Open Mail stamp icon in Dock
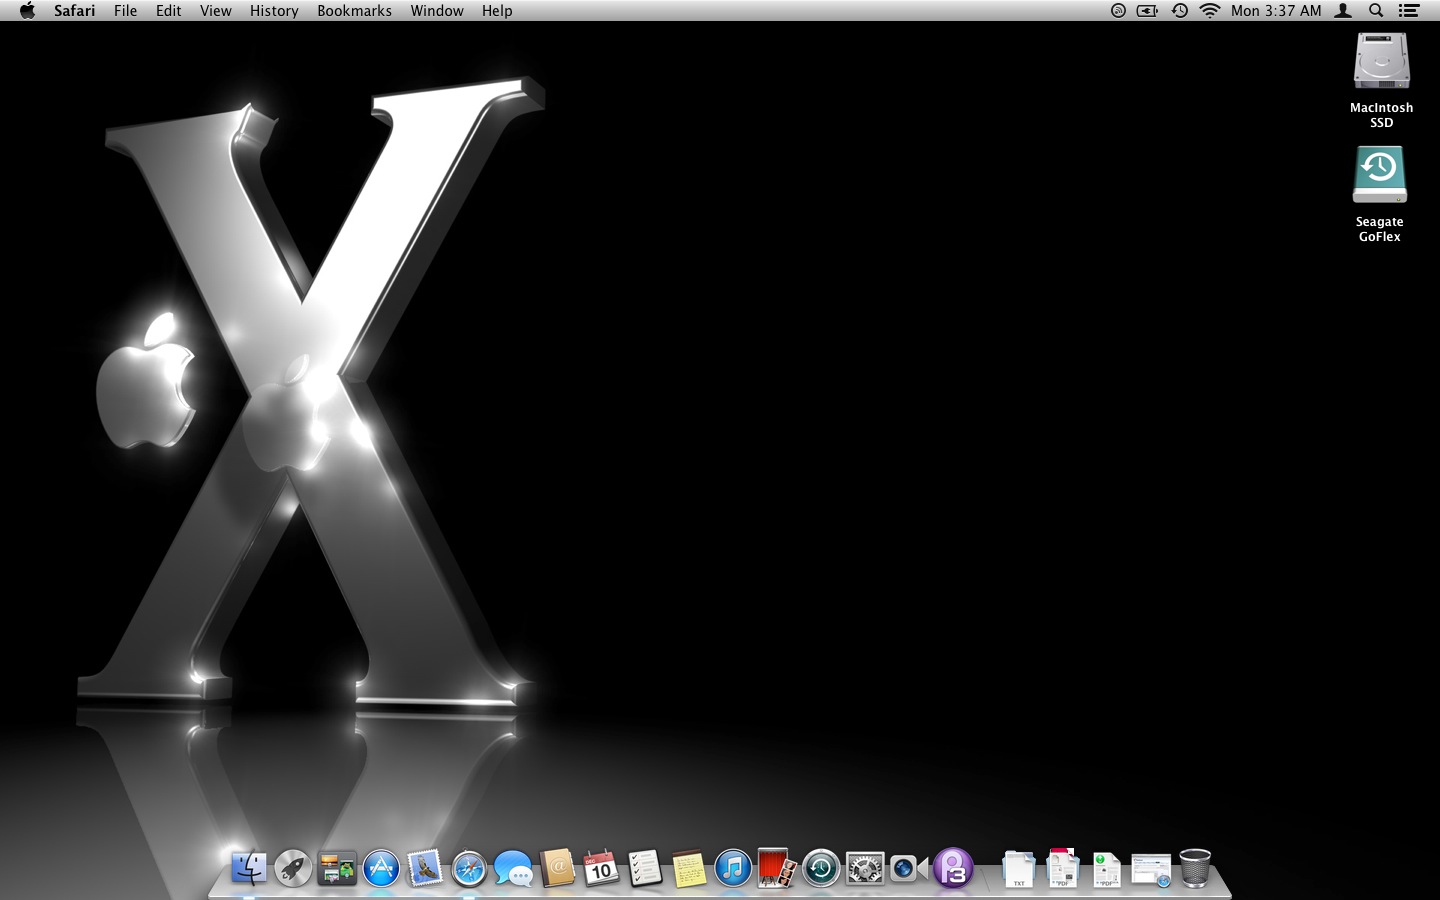Image resolution: width=1440 pixels, height=900 pixels. [425, 868]
